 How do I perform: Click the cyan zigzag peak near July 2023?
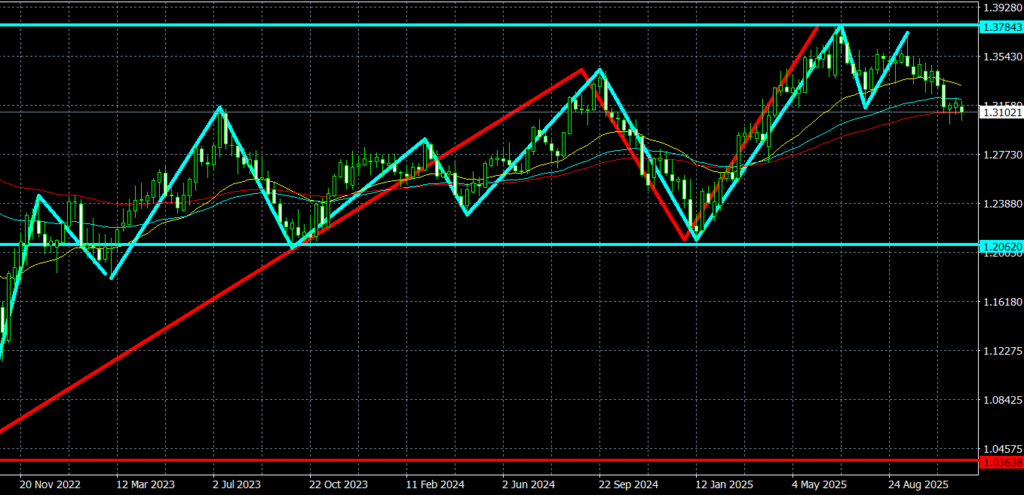[219, 108]
